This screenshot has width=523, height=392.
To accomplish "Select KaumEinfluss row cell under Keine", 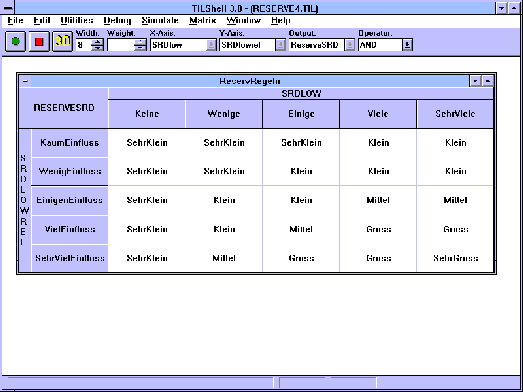I will pyautogui.click(x=147, y=143).
